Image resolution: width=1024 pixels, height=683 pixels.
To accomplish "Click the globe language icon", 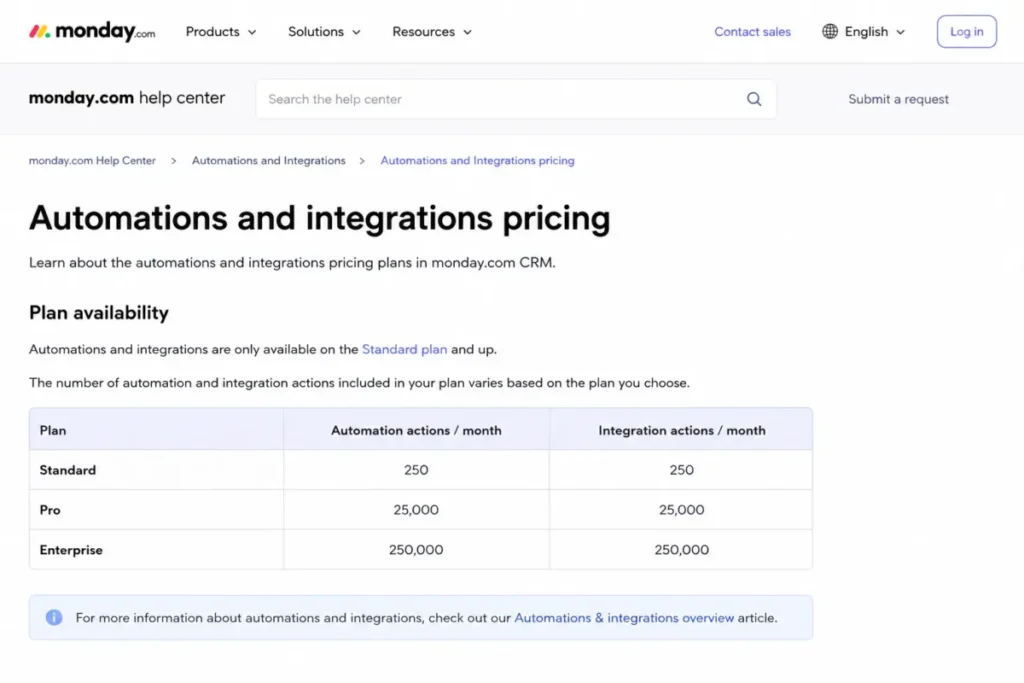I will click(x=829, y=31).
